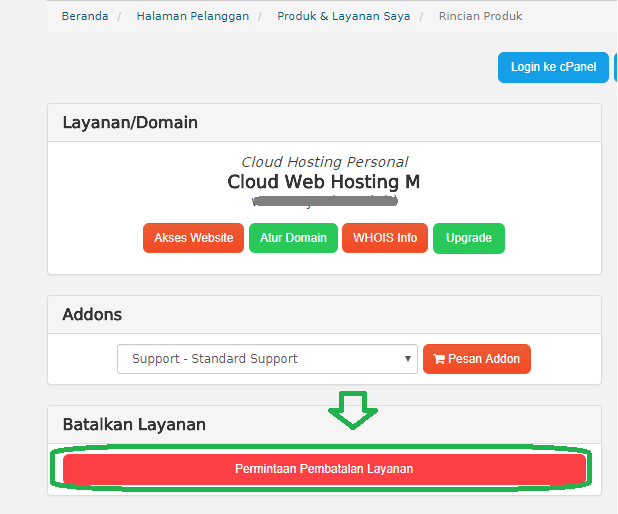Click the cut-off blue button beside Login ke cPanel
The image size is (618, 514).
coord(615,67)
